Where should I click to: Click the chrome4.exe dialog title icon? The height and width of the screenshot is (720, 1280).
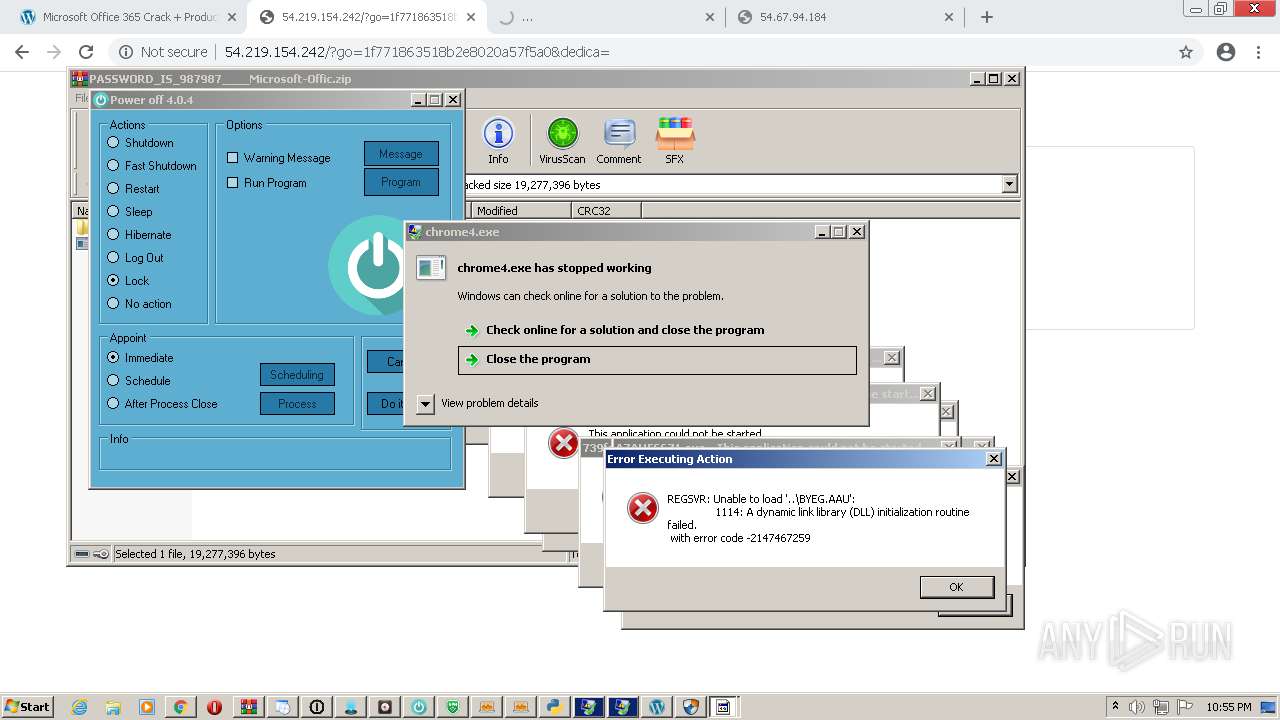click(415, 232)
